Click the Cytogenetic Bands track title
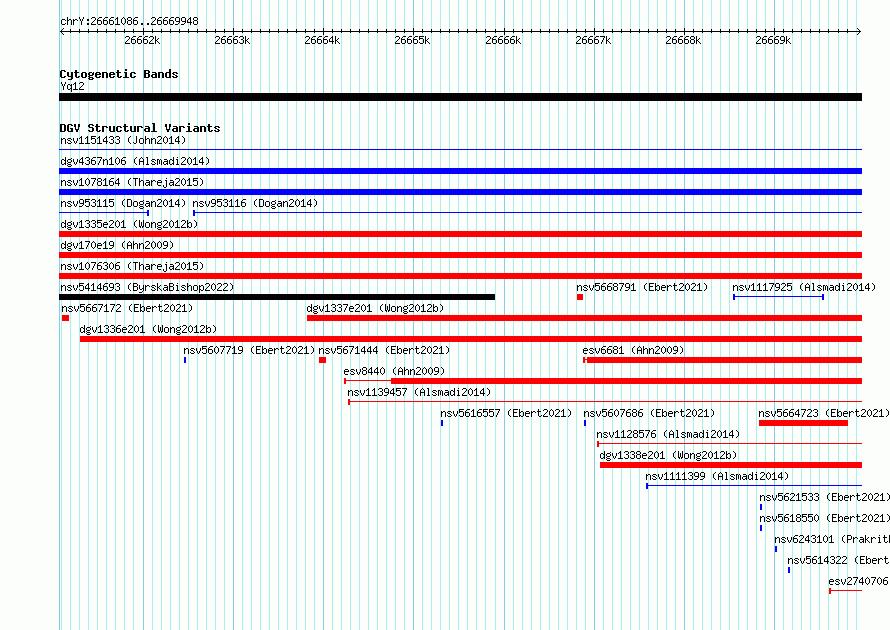 pyautogui.click(x=119, y=74)
